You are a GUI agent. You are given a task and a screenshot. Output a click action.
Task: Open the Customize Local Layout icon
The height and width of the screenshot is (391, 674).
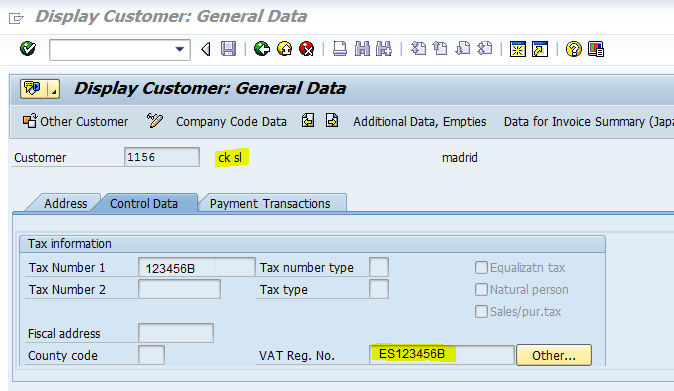(596, 49)
